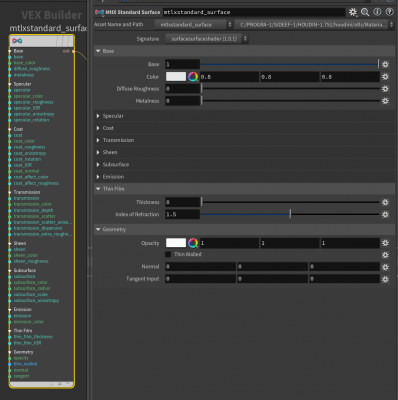Click the Thickness value field

pyautogui.click(x=182, y=202)
